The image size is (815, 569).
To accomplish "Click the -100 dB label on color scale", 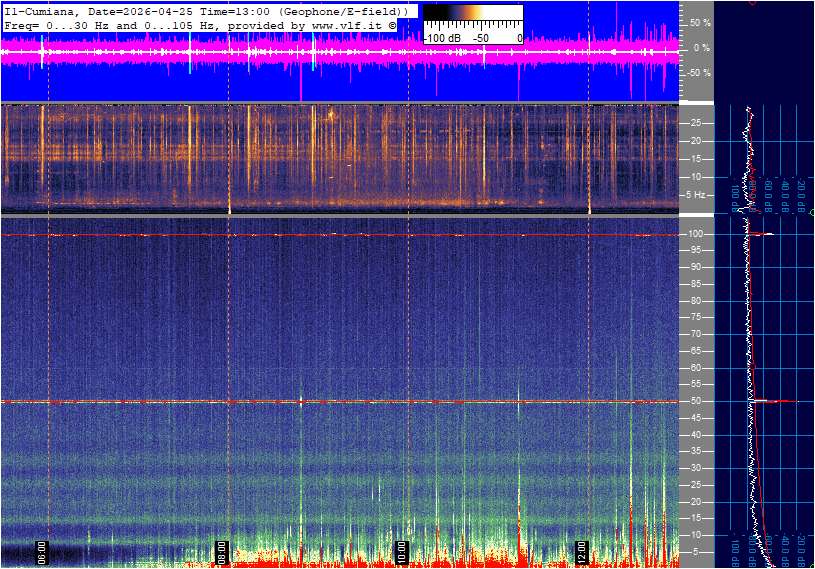I will point(440,38).
